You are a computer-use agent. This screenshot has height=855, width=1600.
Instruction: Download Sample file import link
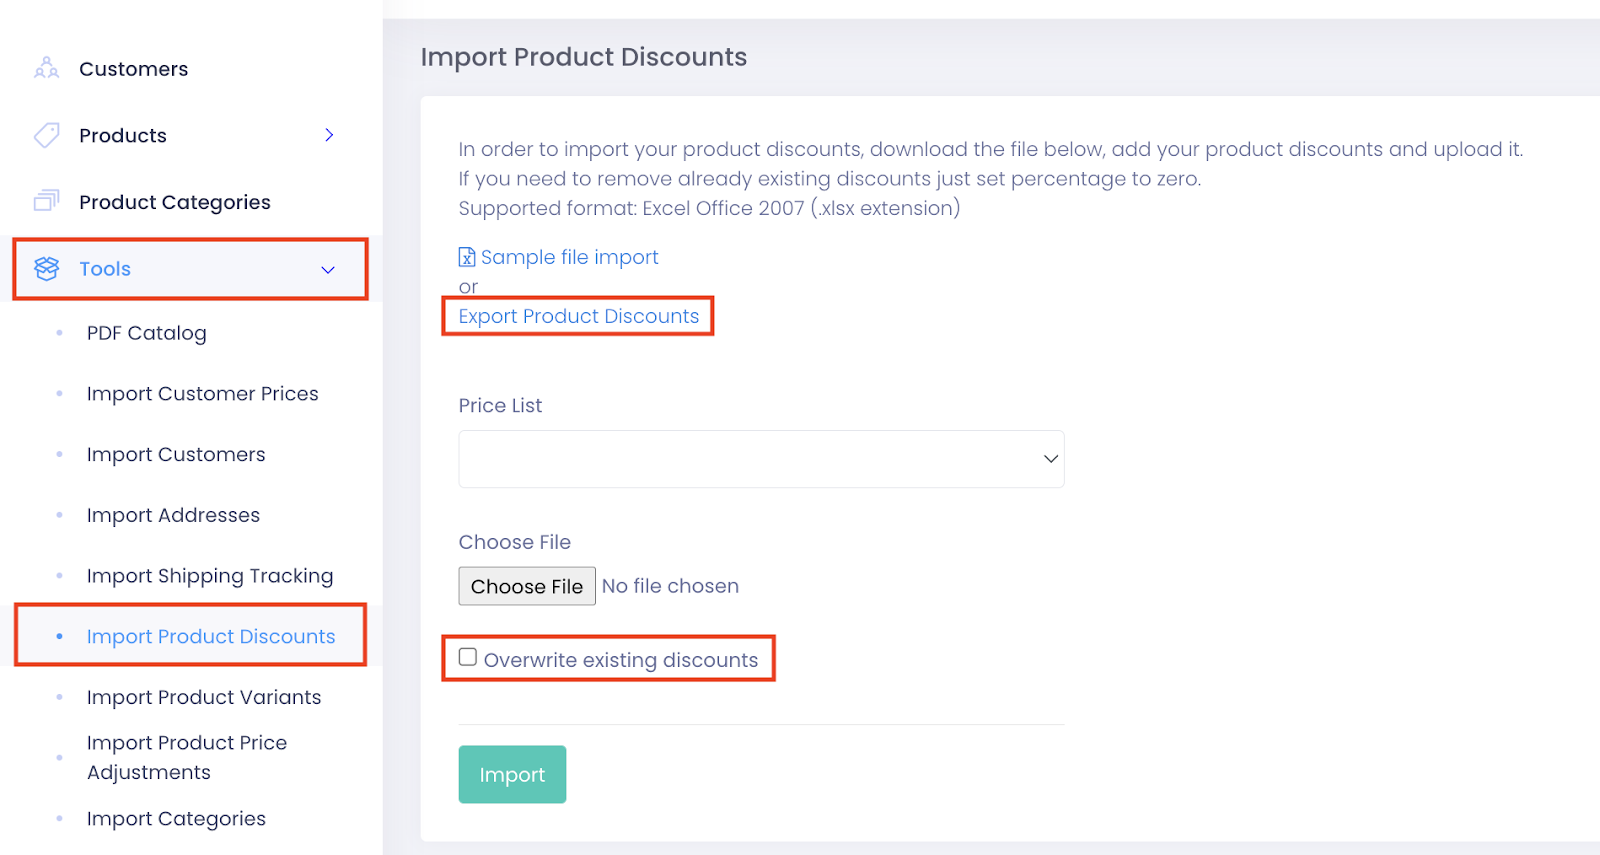[x=570, y=257]
